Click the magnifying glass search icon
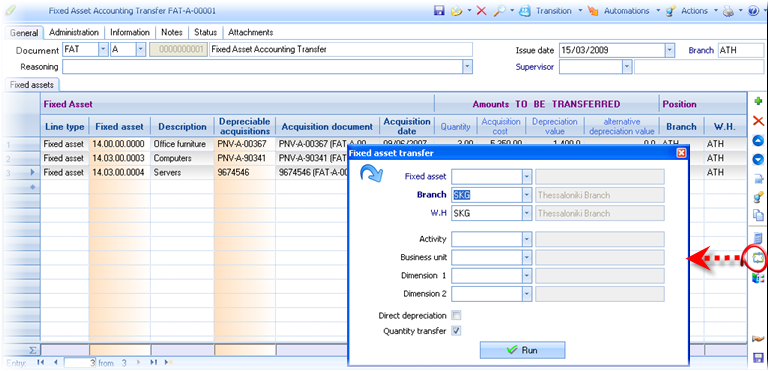 499,11
